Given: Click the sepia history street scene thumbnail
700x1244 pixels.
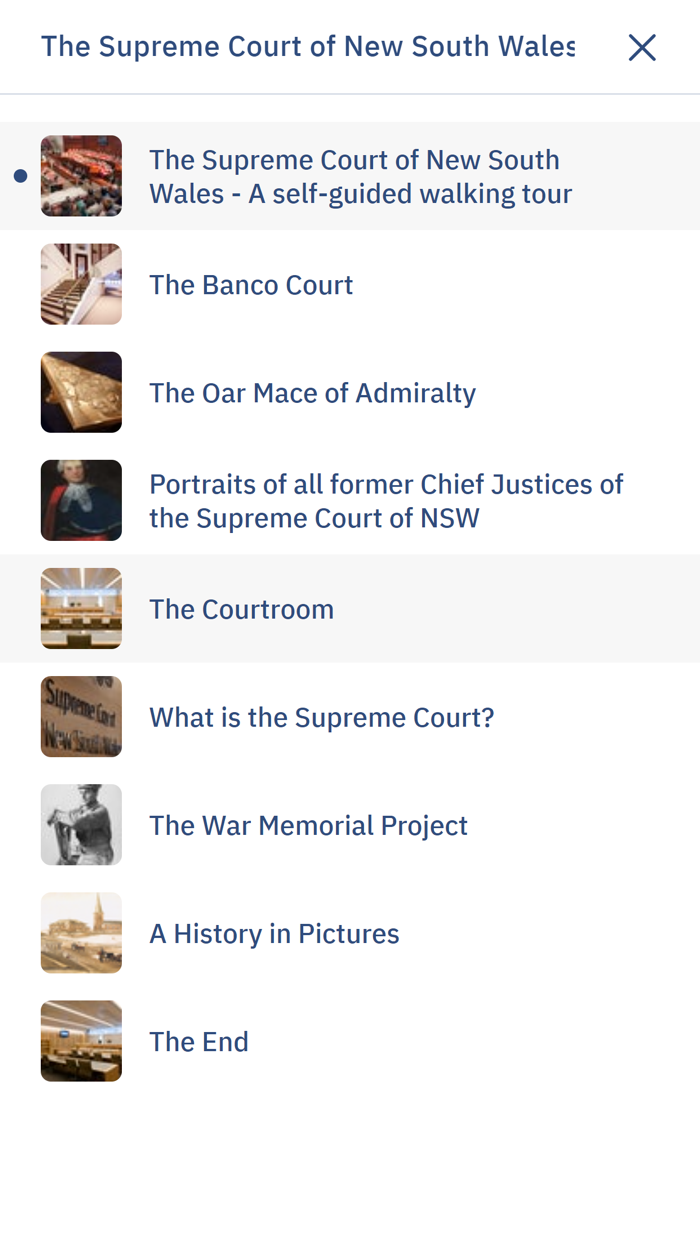Looking at the screenshot, I should (x=81, y=932).
